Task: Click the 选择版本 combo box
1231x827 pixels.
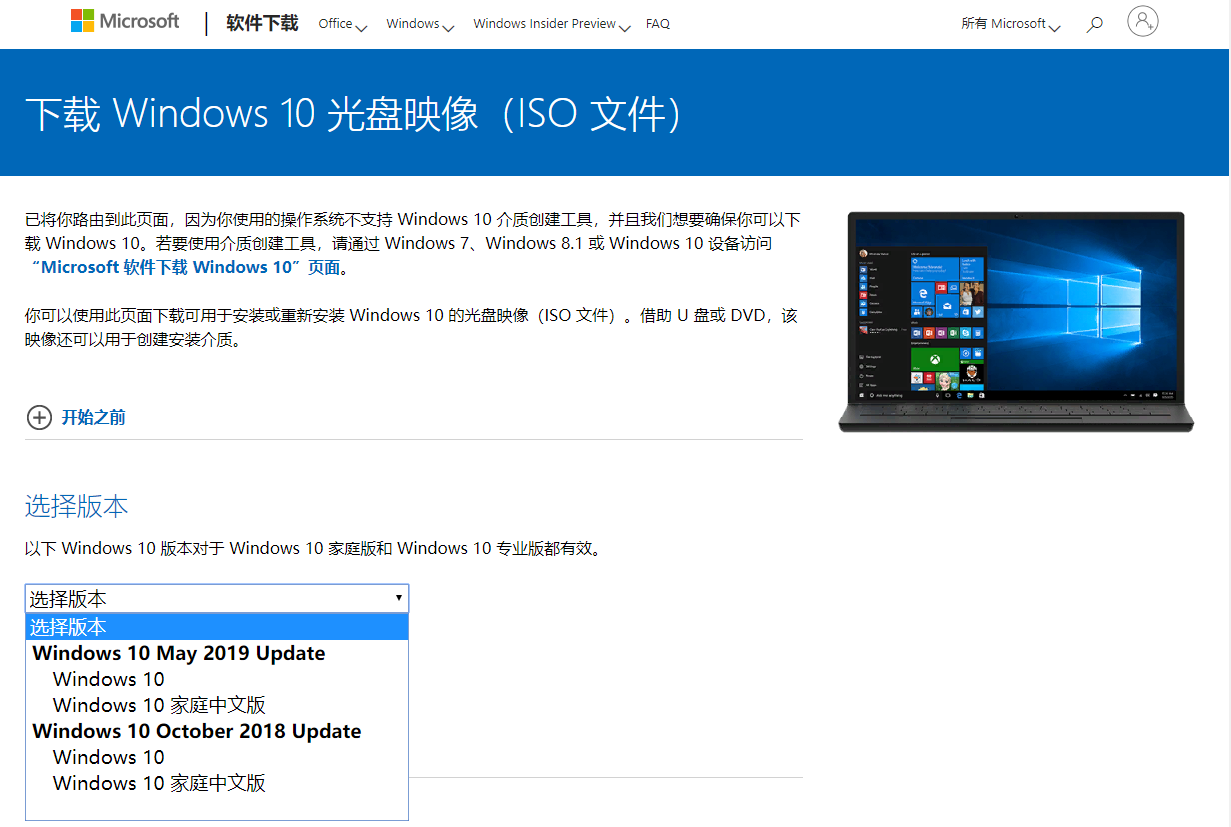Action: click(216, 599)
